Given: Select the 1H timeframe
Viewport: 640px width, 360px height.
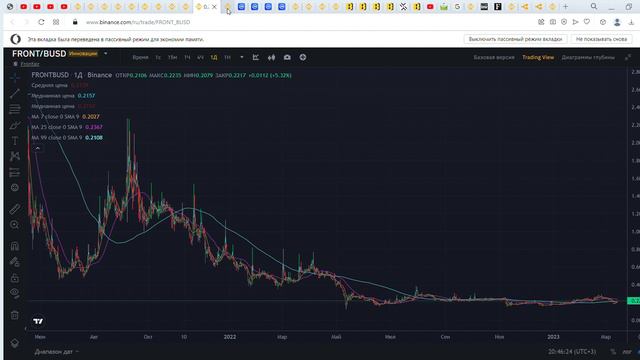Looking at the screenshot, I should 187,58.
